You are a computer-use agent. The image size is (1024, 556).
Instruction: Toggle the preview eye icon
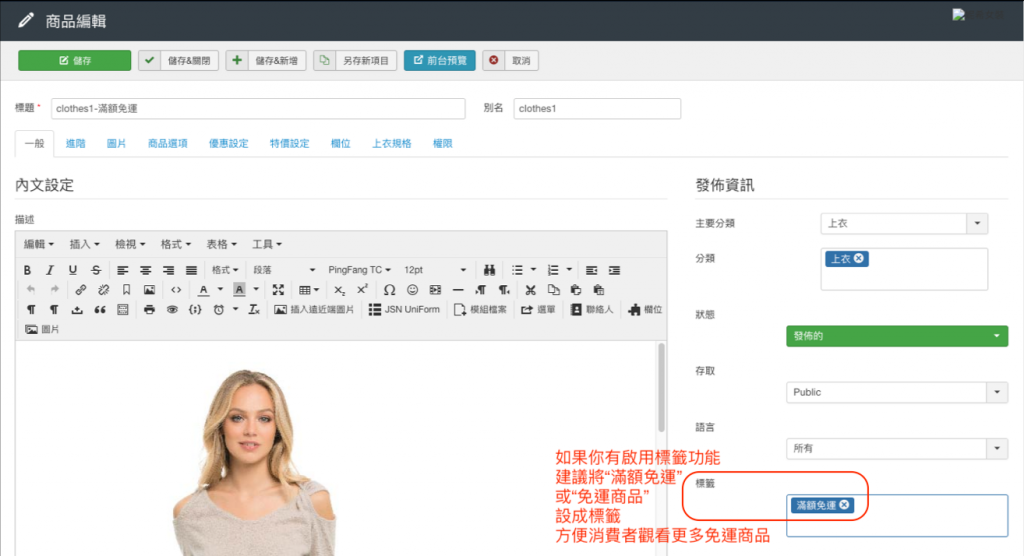pos(172,310)
